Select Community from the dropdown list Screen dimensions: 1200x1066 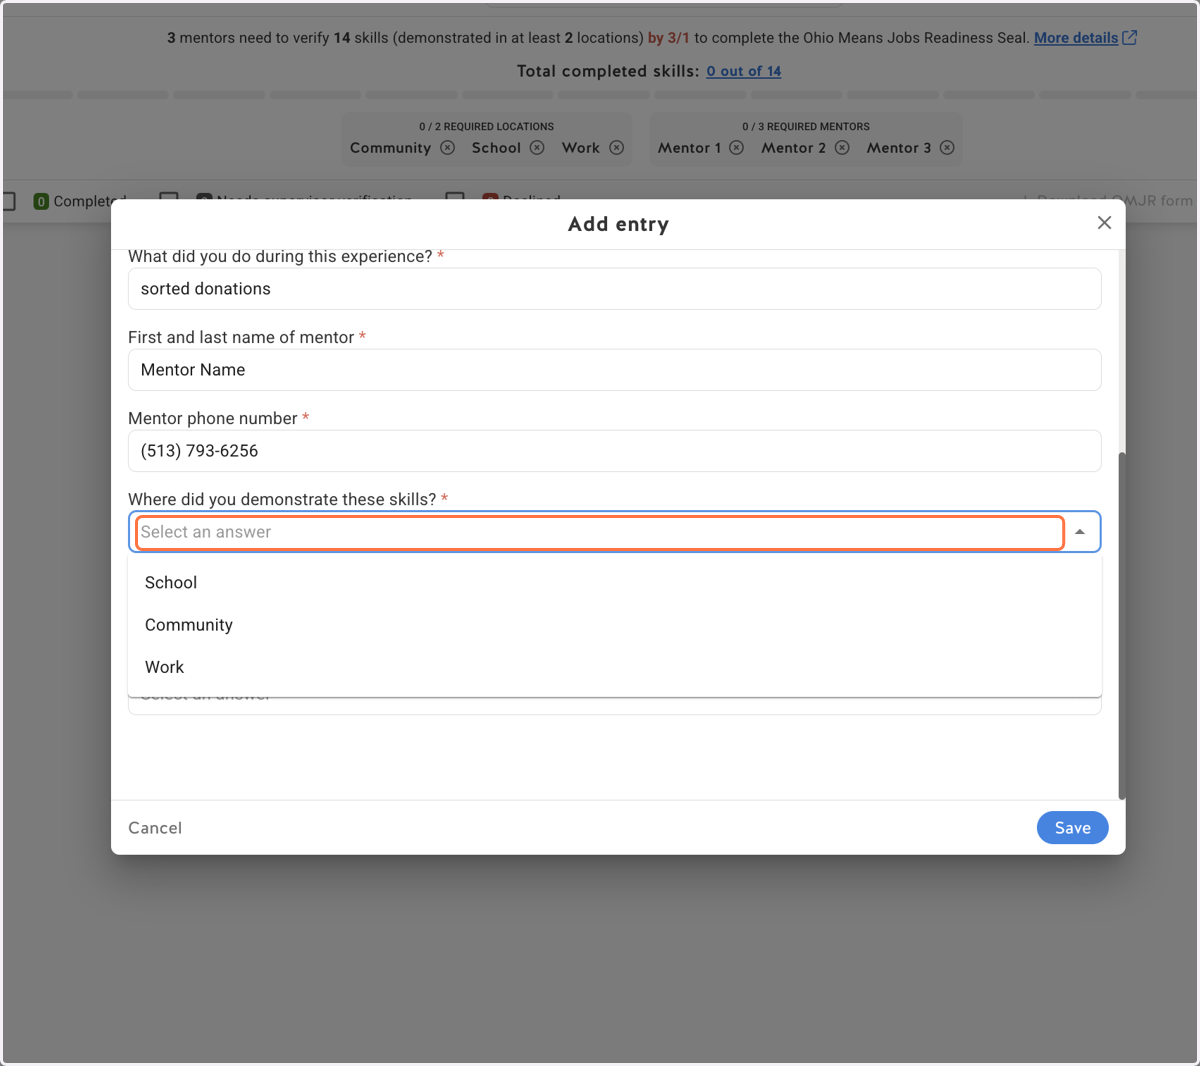pyautogui.click(x=615, y=625)
